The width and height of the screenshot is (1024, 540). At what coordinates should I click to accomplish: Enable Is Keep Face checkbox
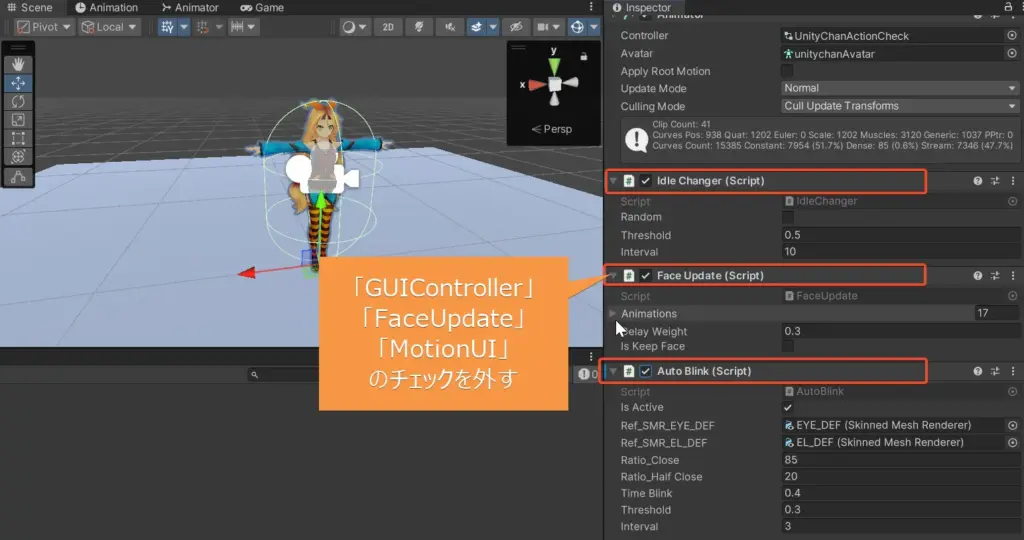[x=788, y=346]
